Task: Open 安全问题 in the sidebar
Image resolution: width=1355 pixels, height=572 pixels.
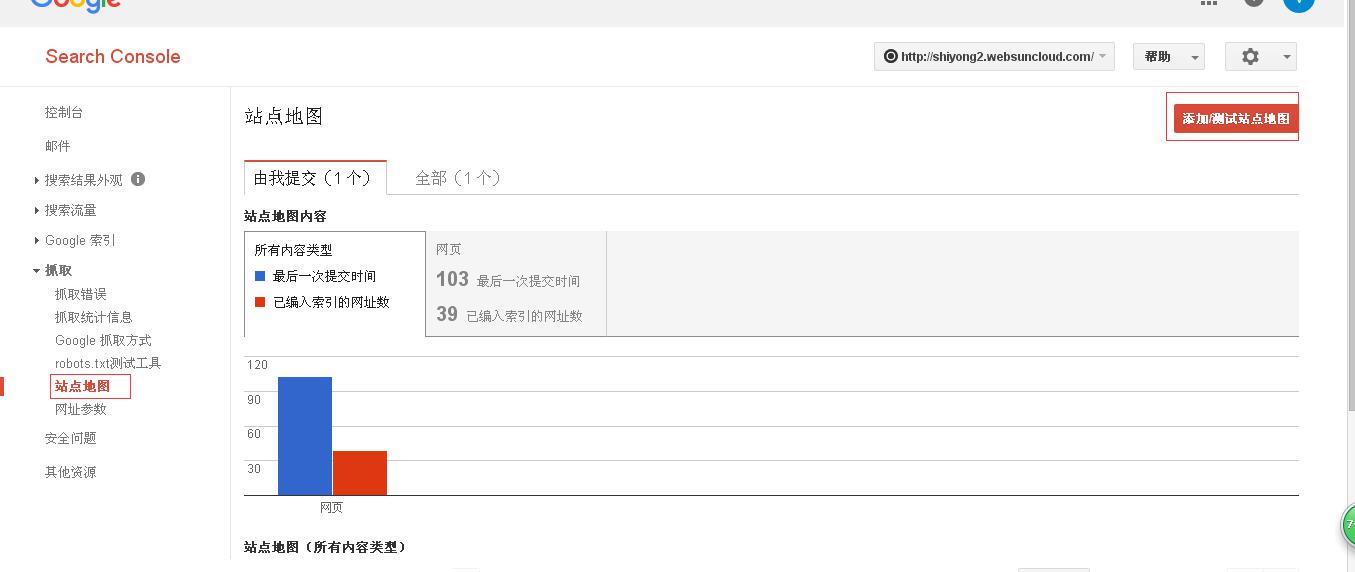Action: [71, 438]
